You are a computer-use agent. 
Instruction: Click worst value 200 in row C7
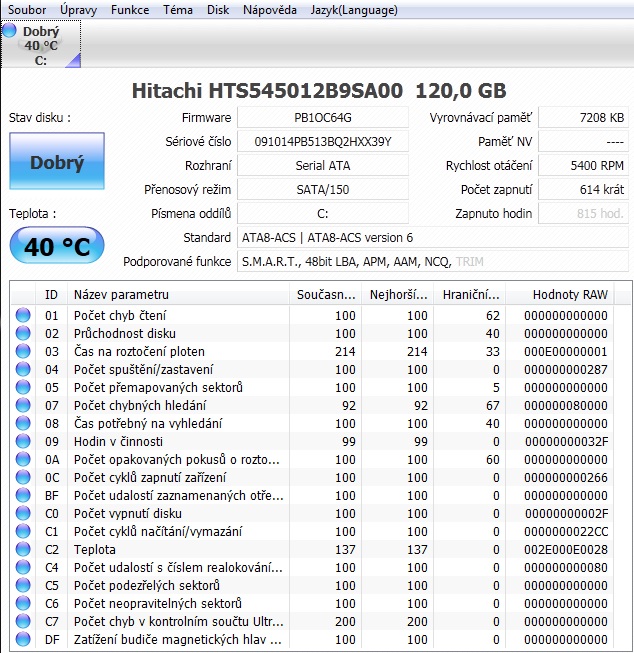click(x=417, y=622)
